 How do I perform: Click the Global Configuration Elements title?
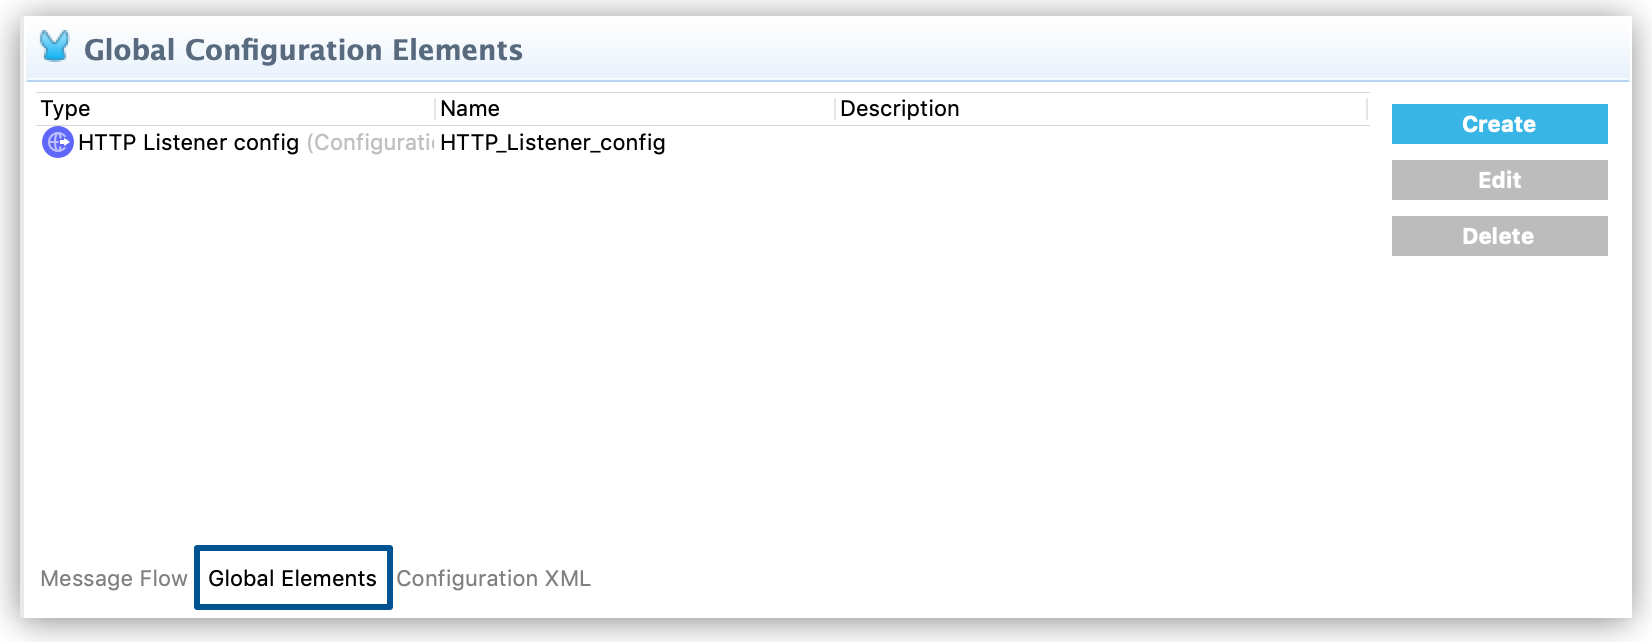[302, 49]
